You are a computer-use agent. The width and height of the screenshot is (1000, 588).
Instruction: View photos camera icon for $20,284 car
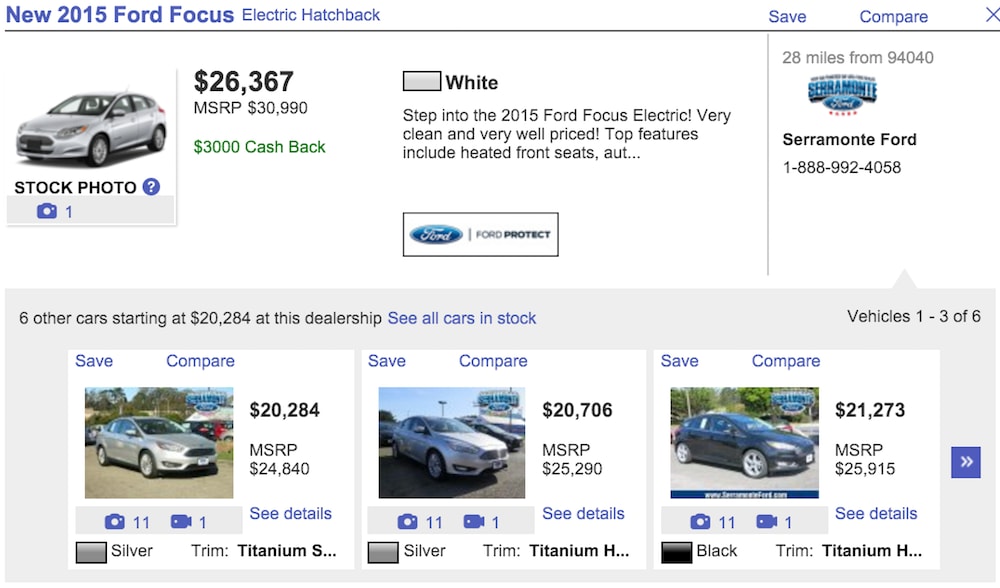click(x=115, y=522)
